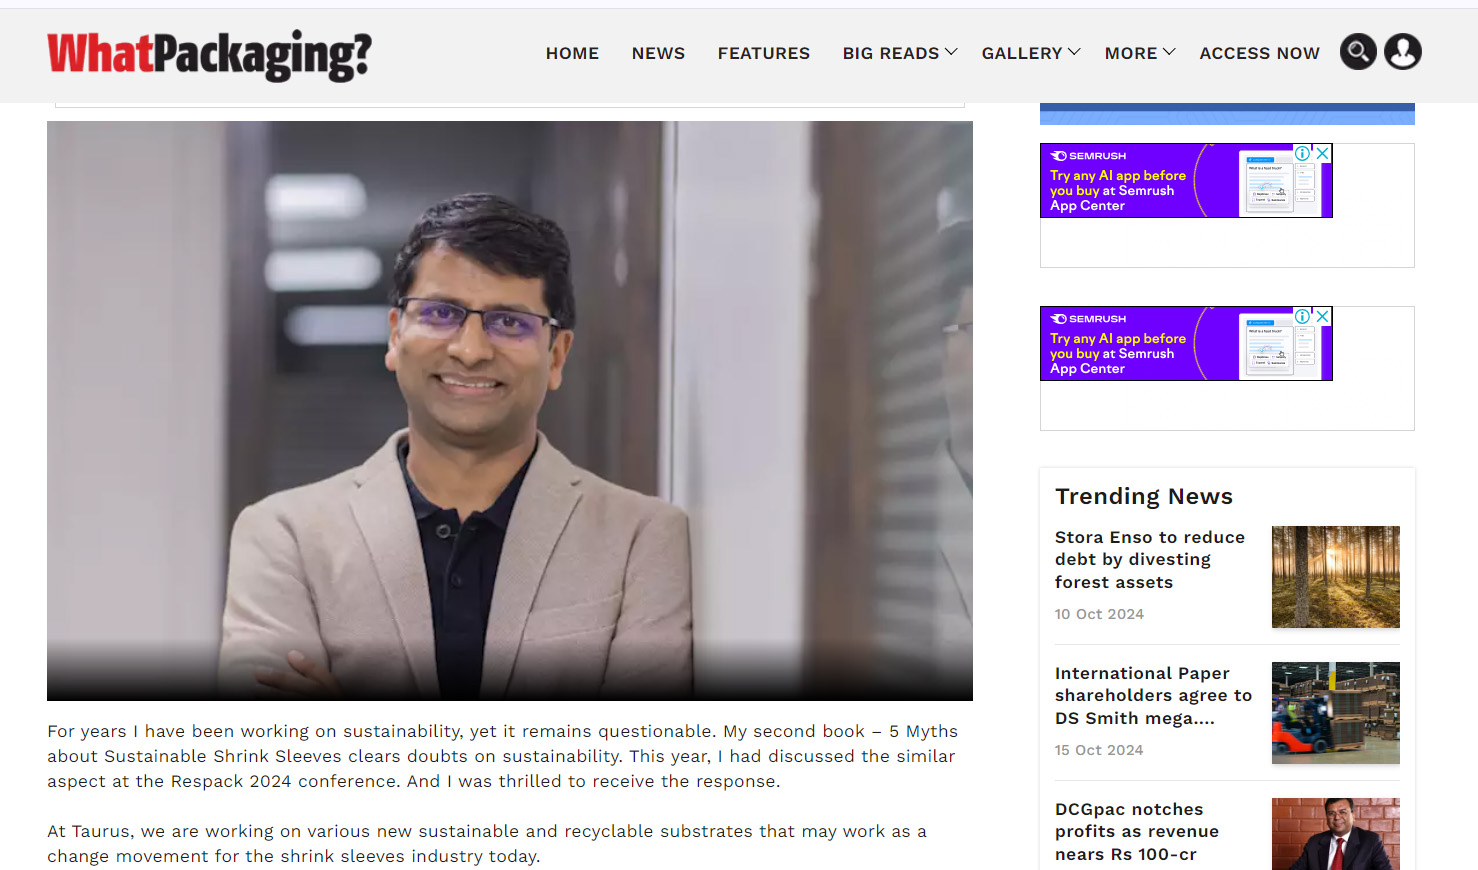Open DCGpac notches profits article
This screenshot has width=1478, height=870.
1137,832
